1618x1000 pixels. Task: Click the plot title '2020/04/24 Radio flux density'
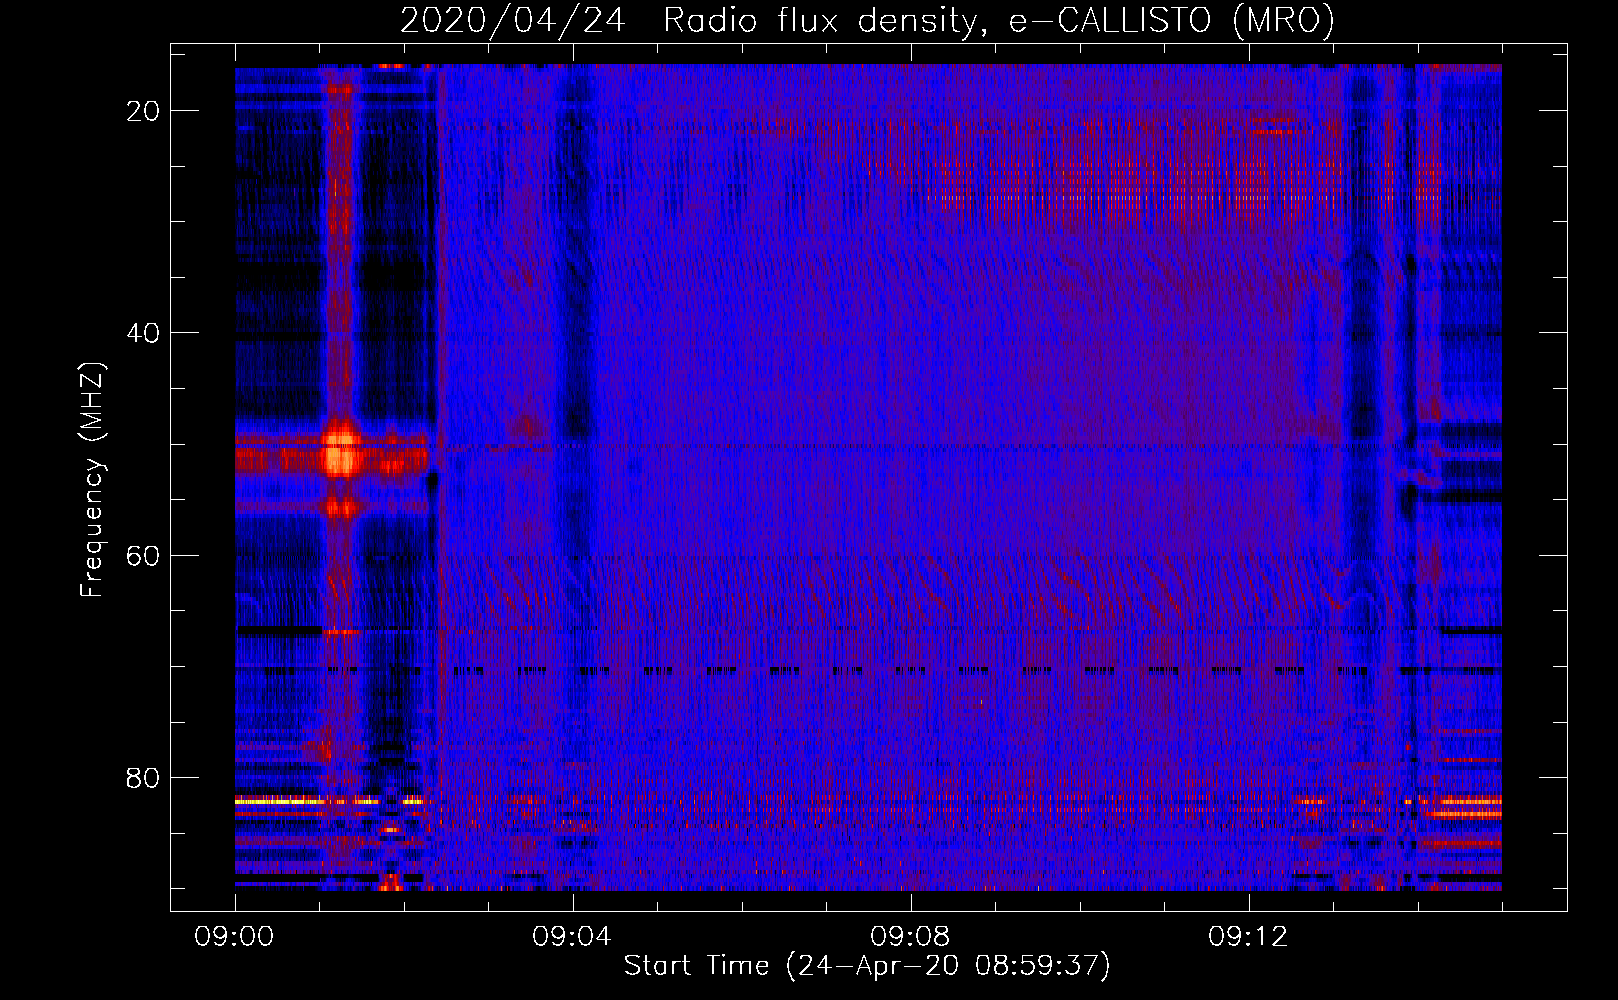(x=867, y=20)
